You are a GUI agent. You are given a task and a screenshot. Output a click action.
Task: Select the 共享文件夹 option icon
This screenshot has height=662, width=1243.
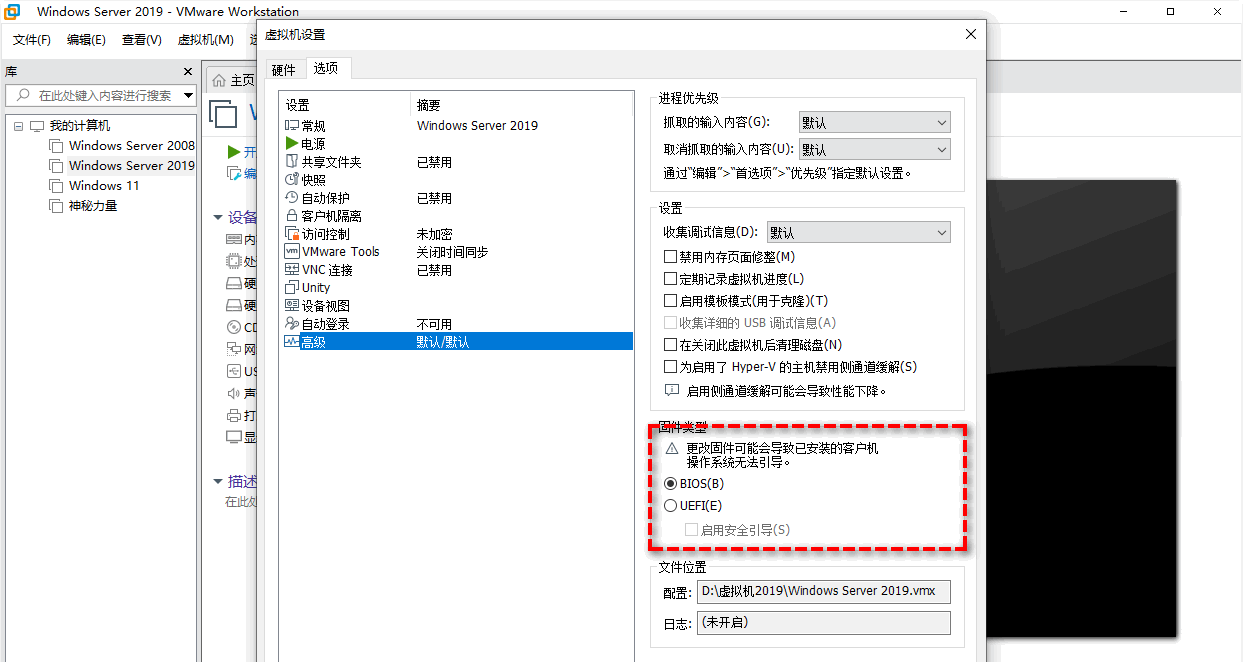point(292,162)
